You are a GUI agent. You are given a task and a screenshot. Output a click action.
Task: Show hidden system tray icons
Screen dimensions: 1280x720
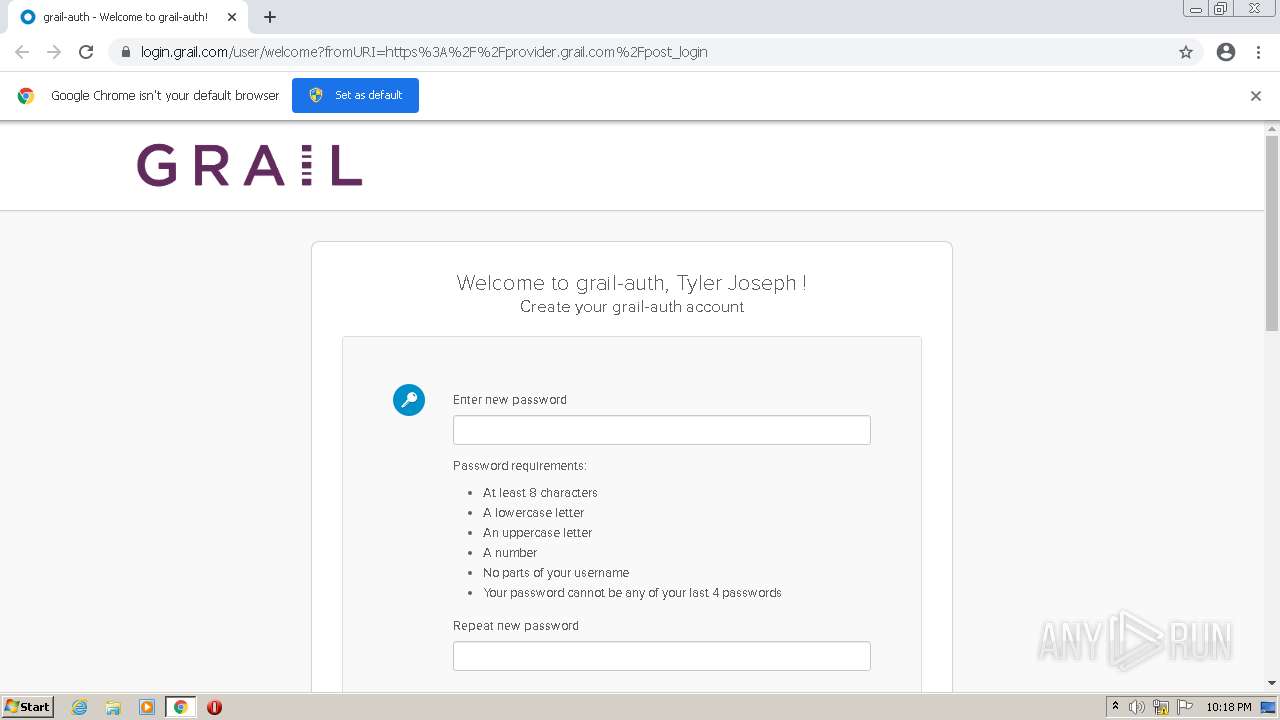tap(1116, 707)
